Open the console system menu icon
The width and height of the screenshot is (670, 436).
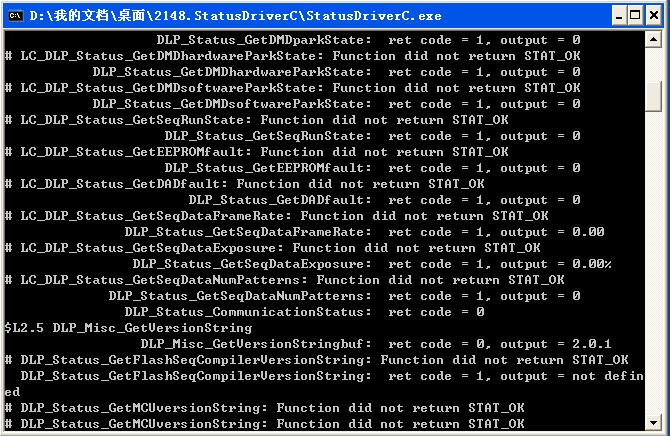[15, 16]
